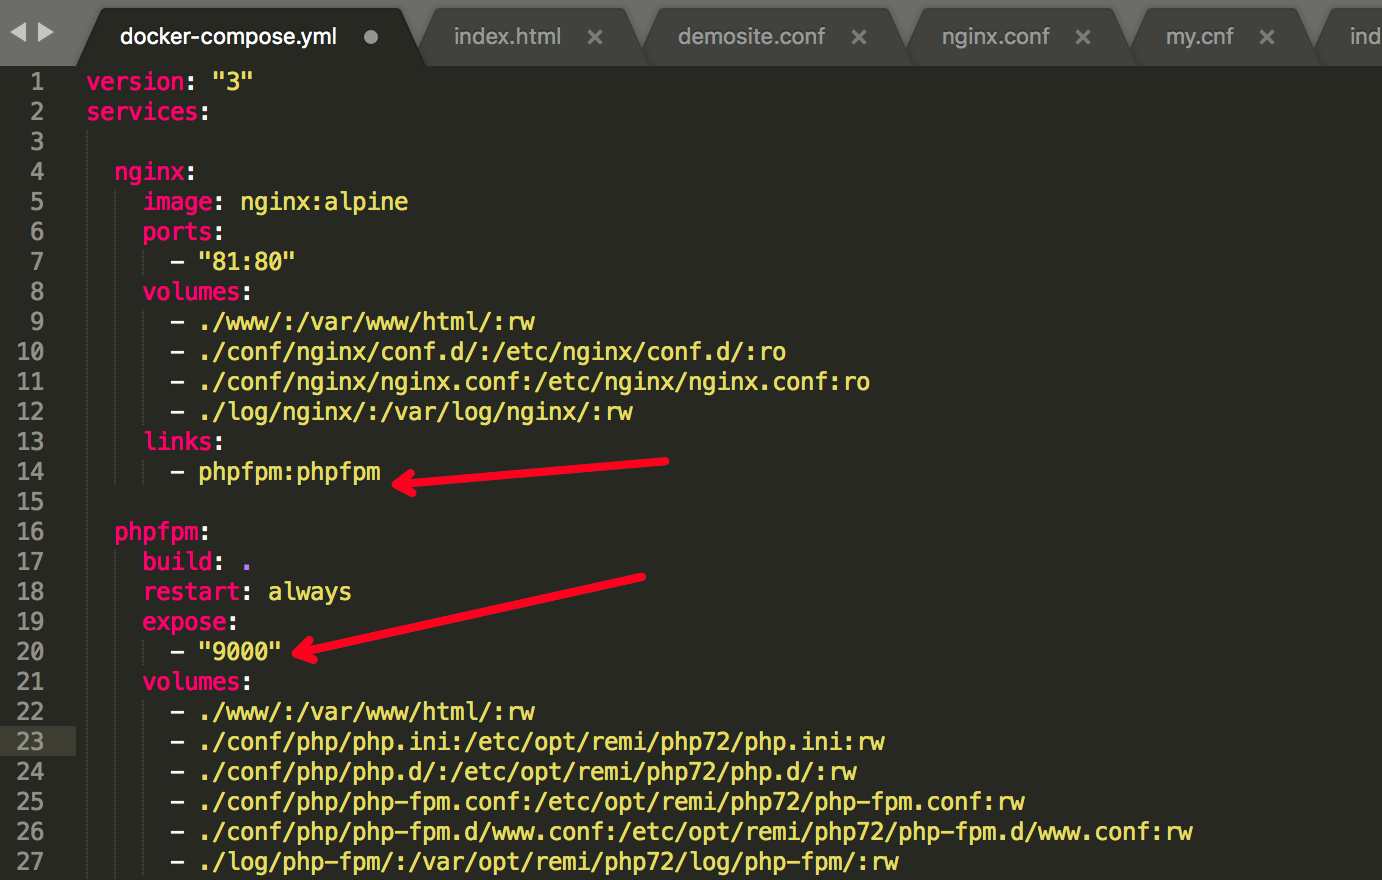Image resolution: width=1382 pixels, height=880 pixels.
Task: Click the ./log/php-fpm/ volume entry on line 27
Action: click(548, 862)
